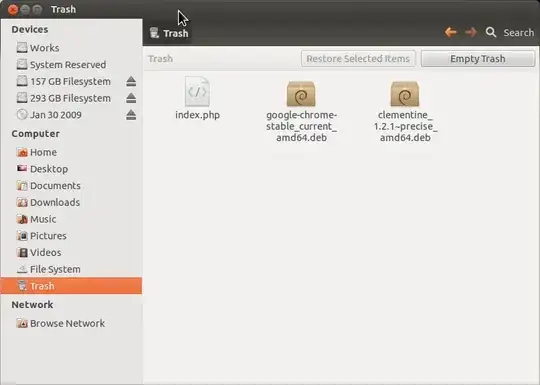The width and height of the screenshot is (540, 385).
Task: Eject the Jan 30 2009 disc
Action: (x=131, y=115)
